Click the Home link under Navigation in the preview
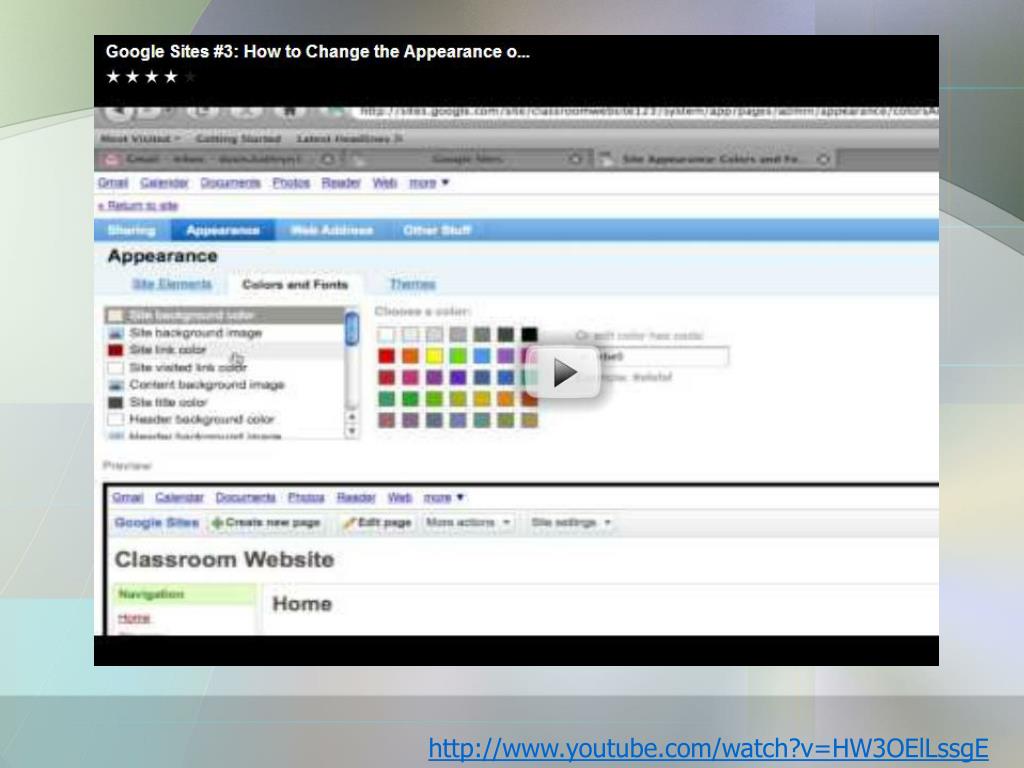The image size is (1024, 768). tap(134, 618)
